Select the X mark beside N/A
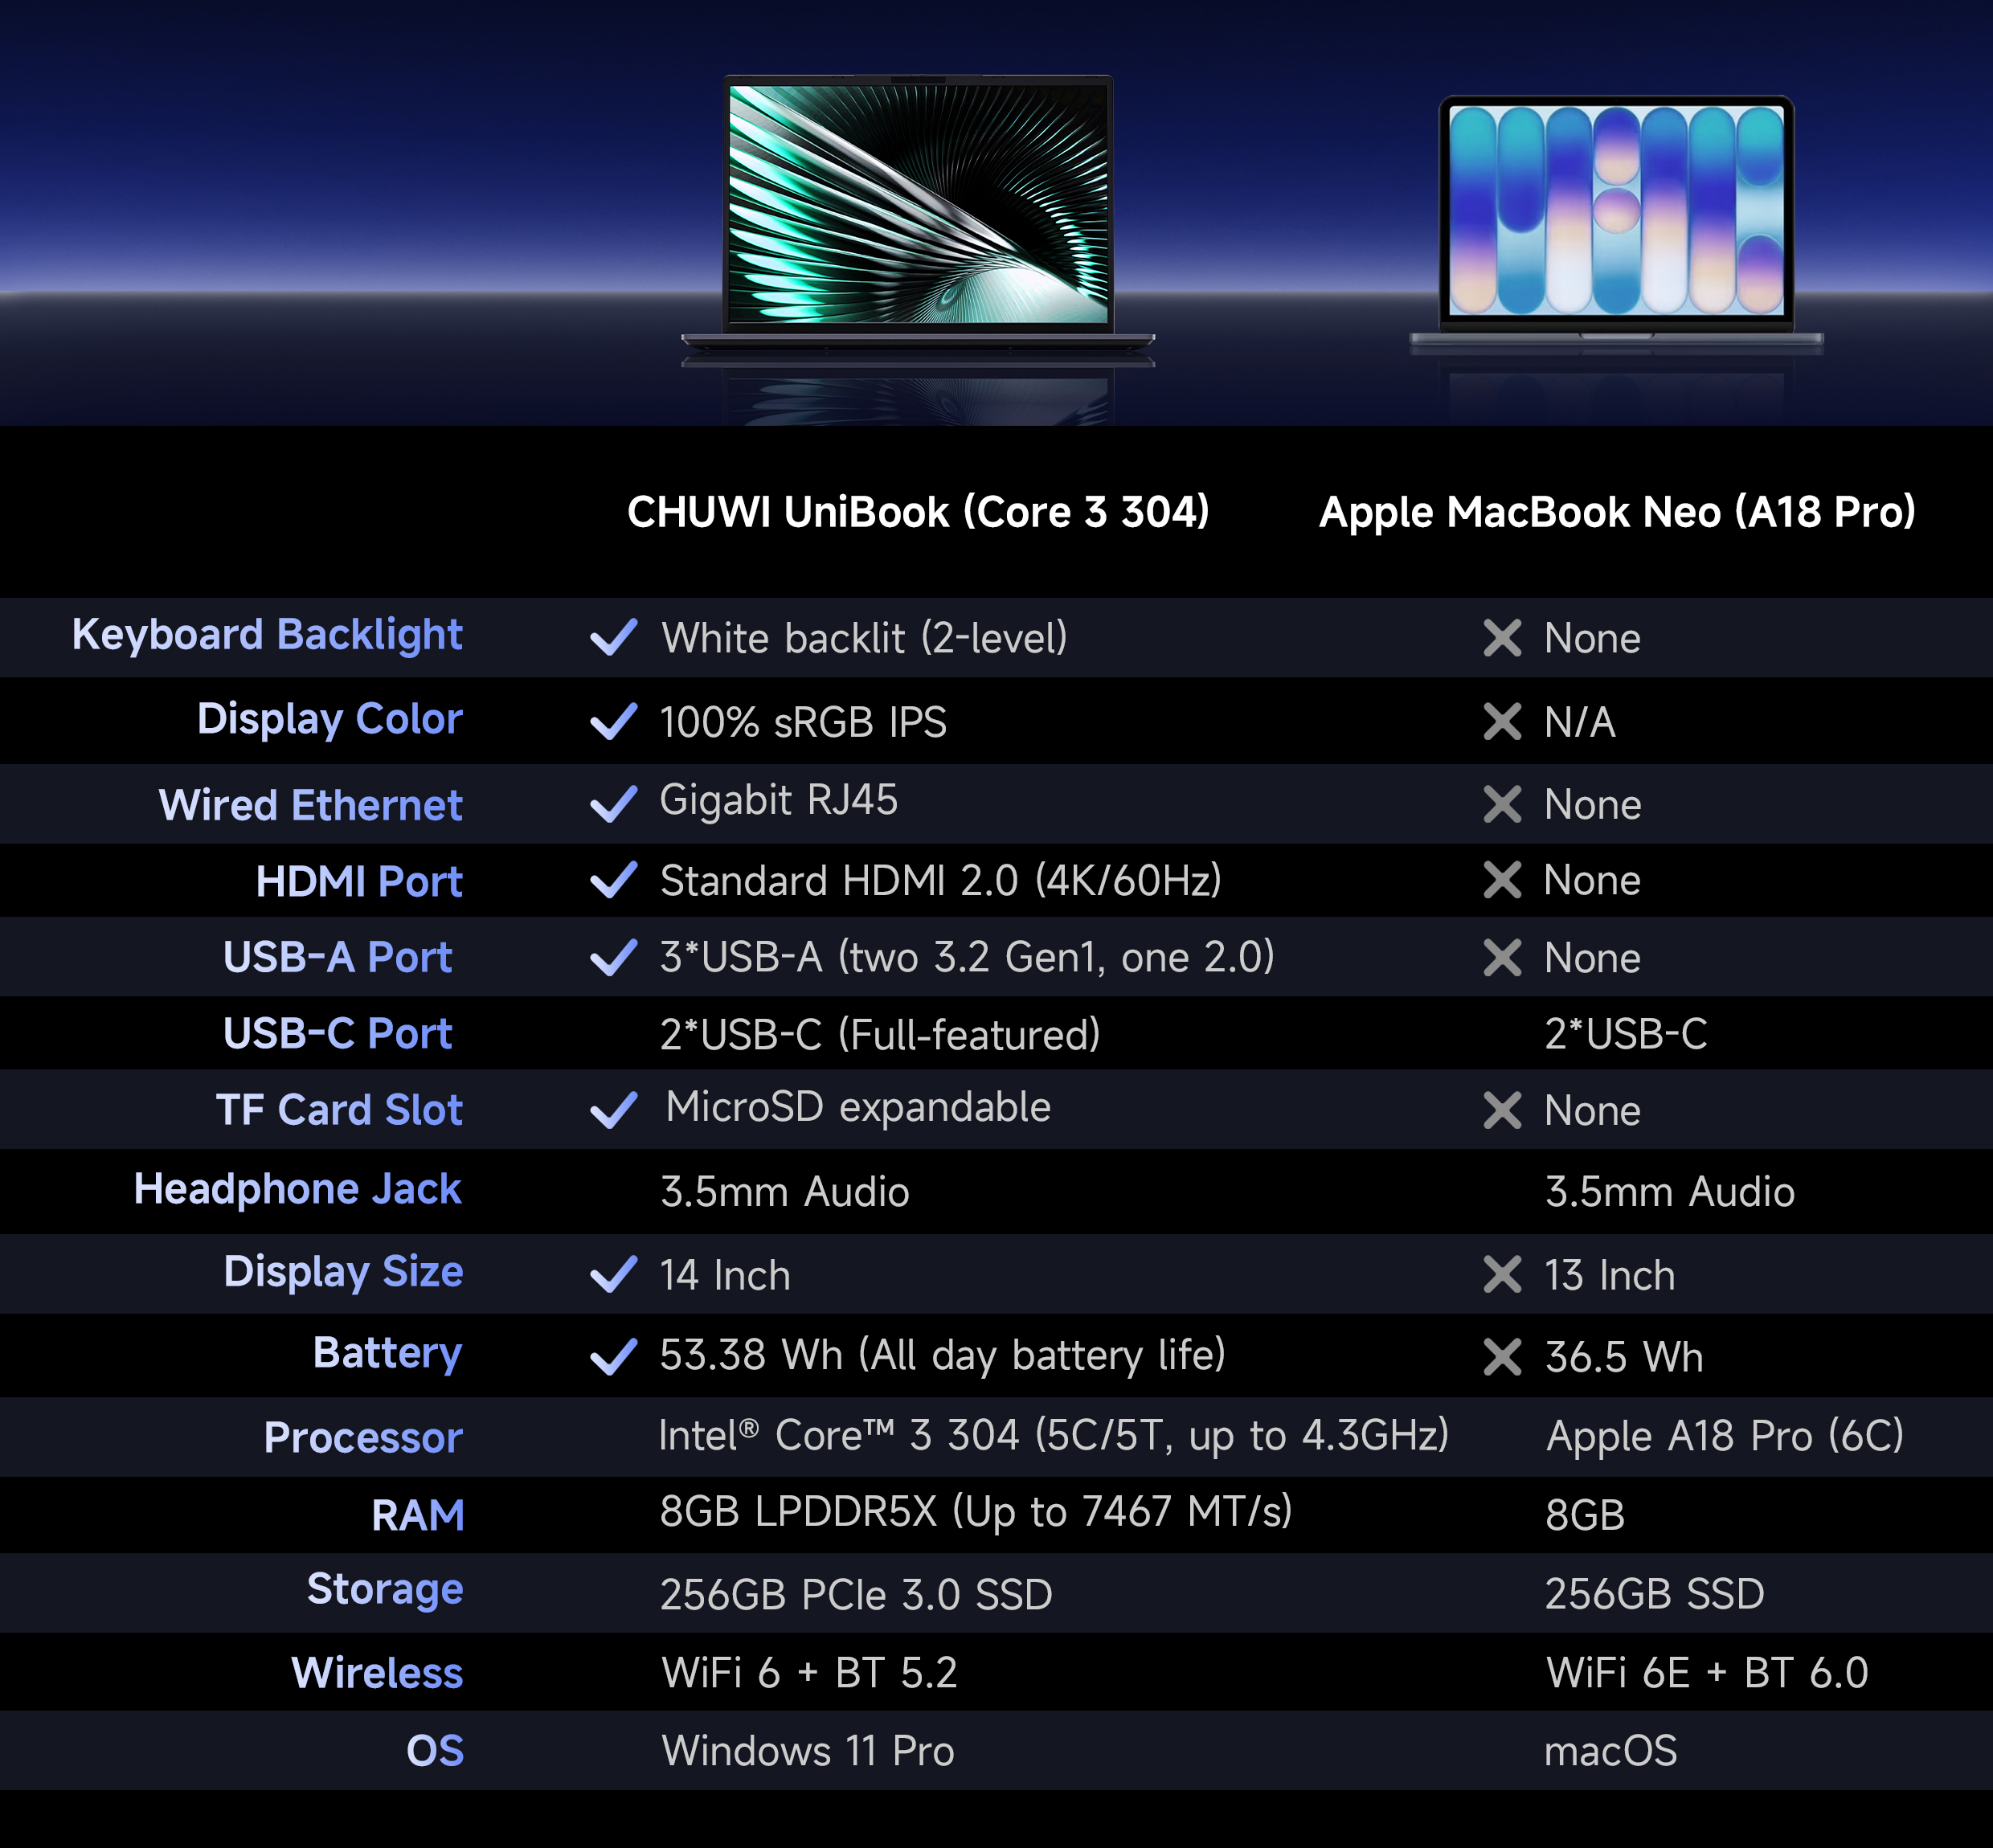Image resolution: width=1993 pixels, height=1848 pixels. [1502, 721]
